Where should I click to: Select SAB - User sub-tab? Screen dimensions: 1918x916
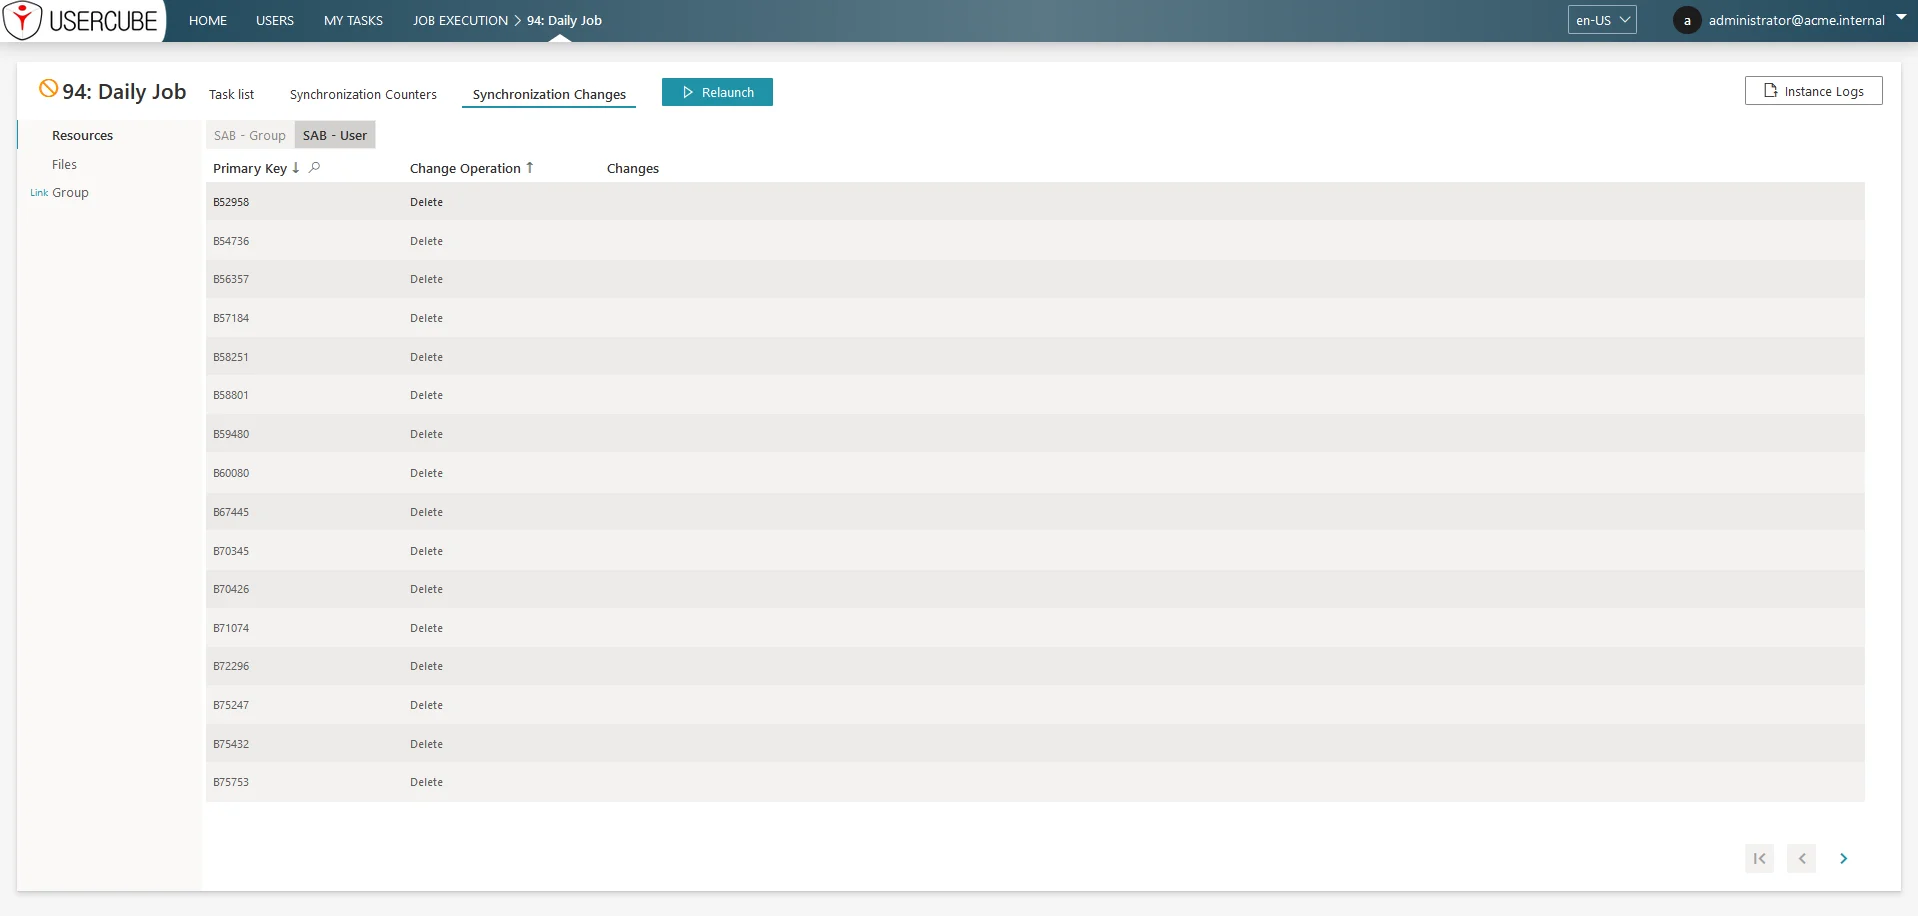[335, 135]
